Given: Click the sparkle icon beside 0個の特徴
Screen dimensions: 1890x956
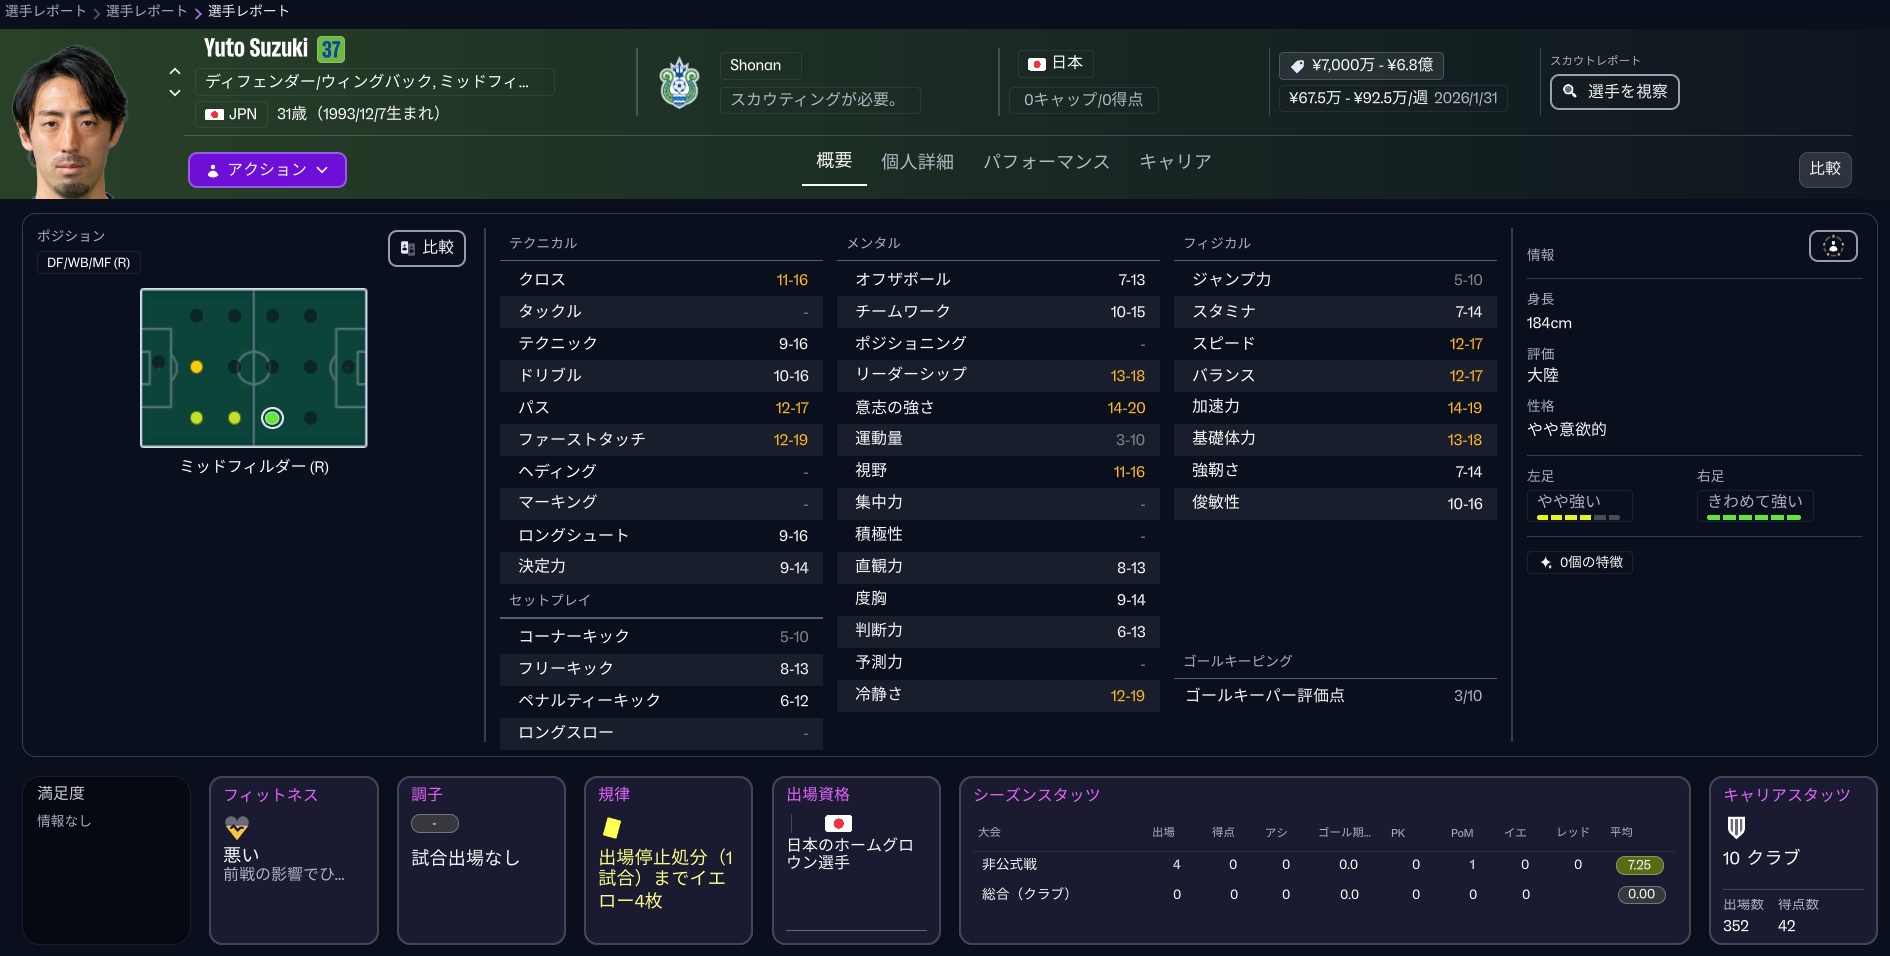Looking at the screenshot, I should point(1546,562).
